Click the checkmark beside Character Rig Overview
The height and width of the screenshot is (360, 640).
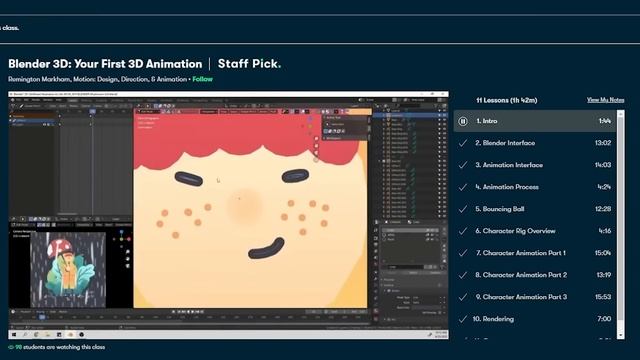pyautogui.click(x=463, y=231)
